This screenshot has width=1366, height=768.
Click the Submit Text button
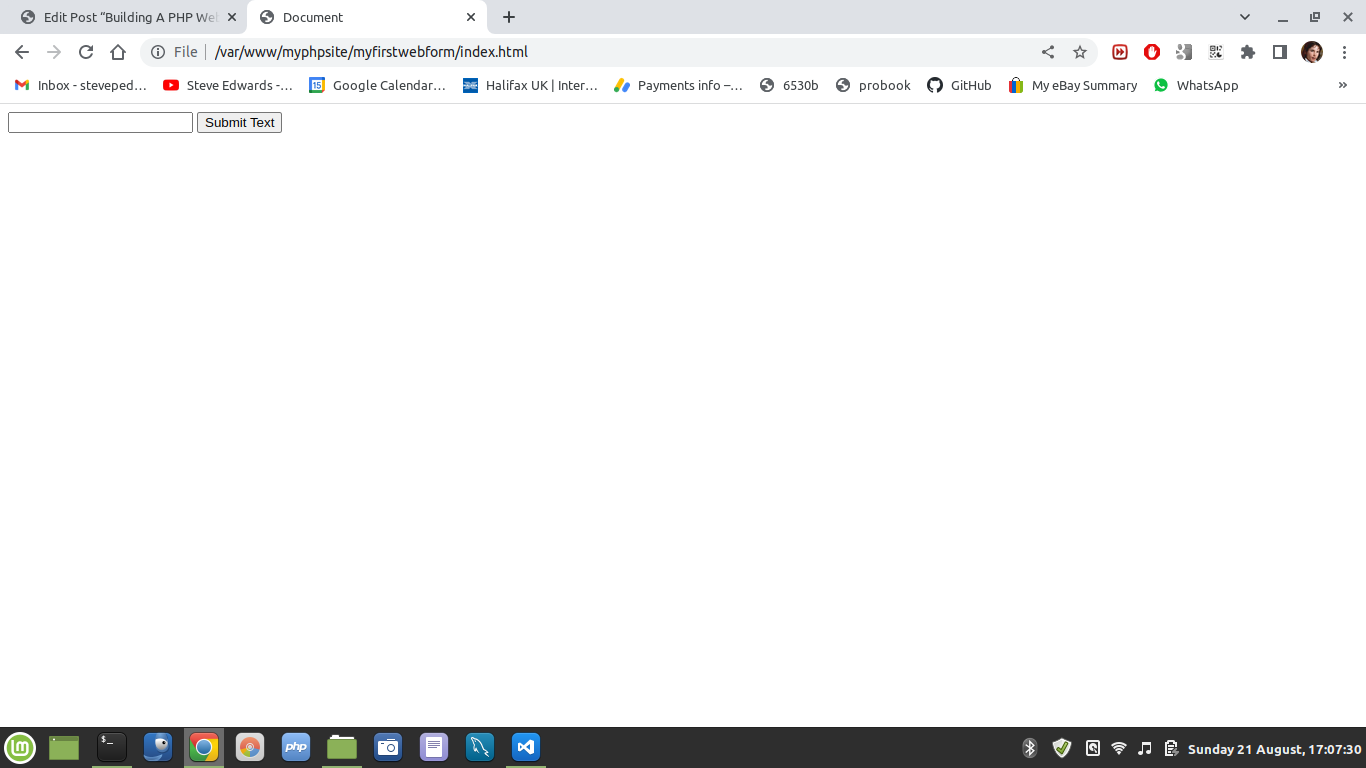pyautogui.click(x=239, y=122)
